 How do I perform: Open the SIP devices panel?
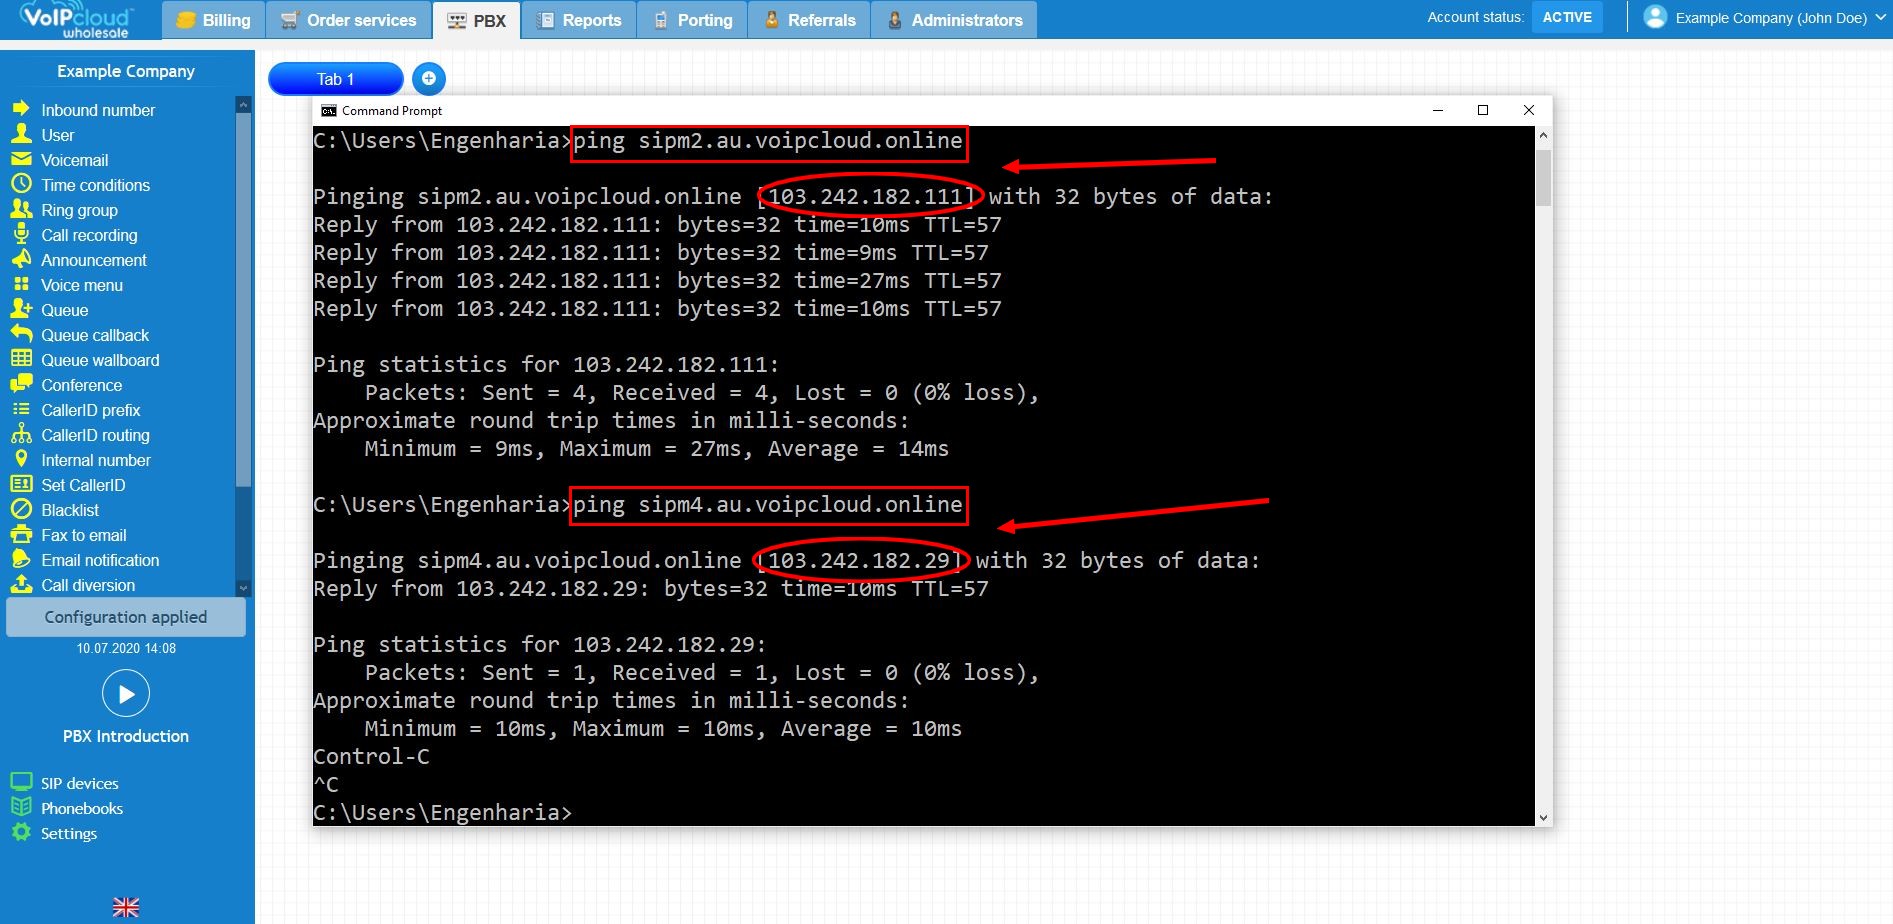(78, 782)
